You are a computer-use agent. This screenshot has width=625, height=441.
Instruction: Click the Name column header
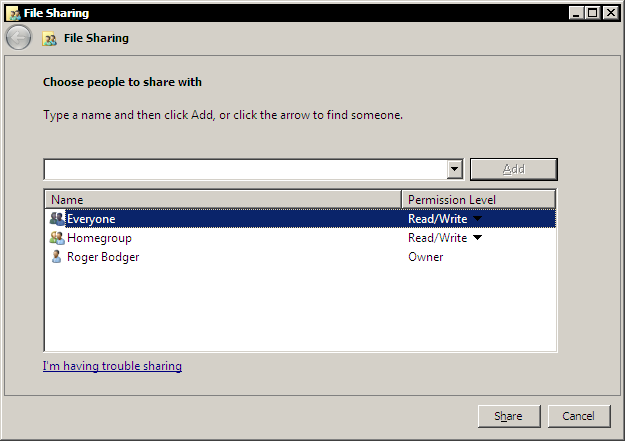coord(222,200)
